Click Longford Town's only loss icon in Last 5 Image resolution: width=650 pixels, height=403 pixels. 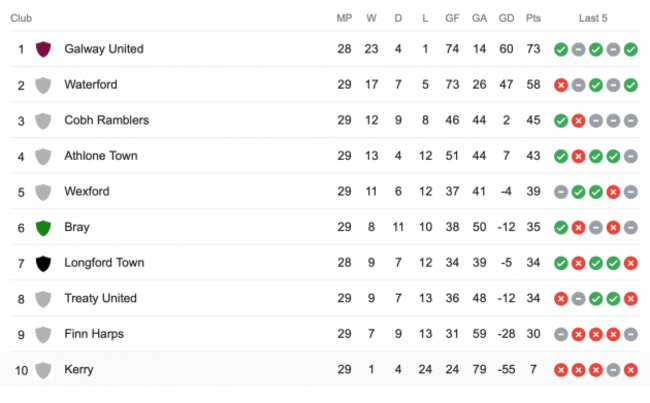tap(630, 263)
